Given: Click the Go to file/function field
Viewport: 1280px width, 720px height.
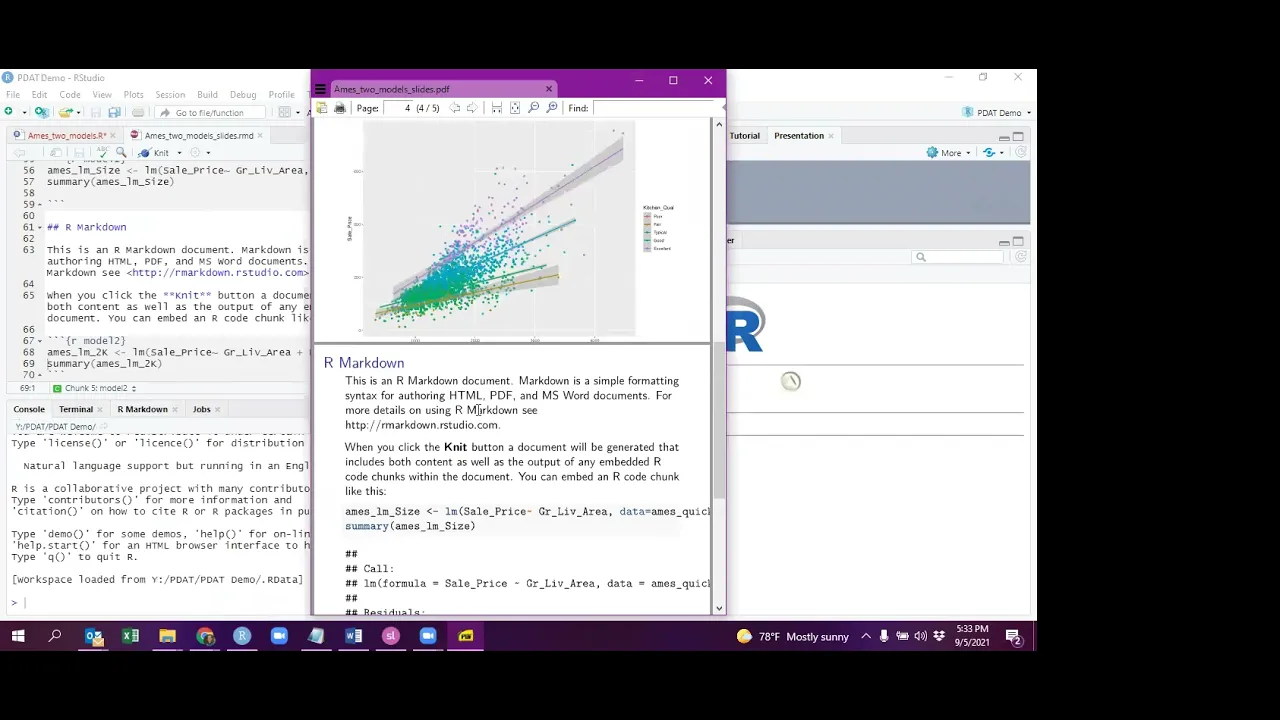Looking at the screenshot, I should pos(210,112).
